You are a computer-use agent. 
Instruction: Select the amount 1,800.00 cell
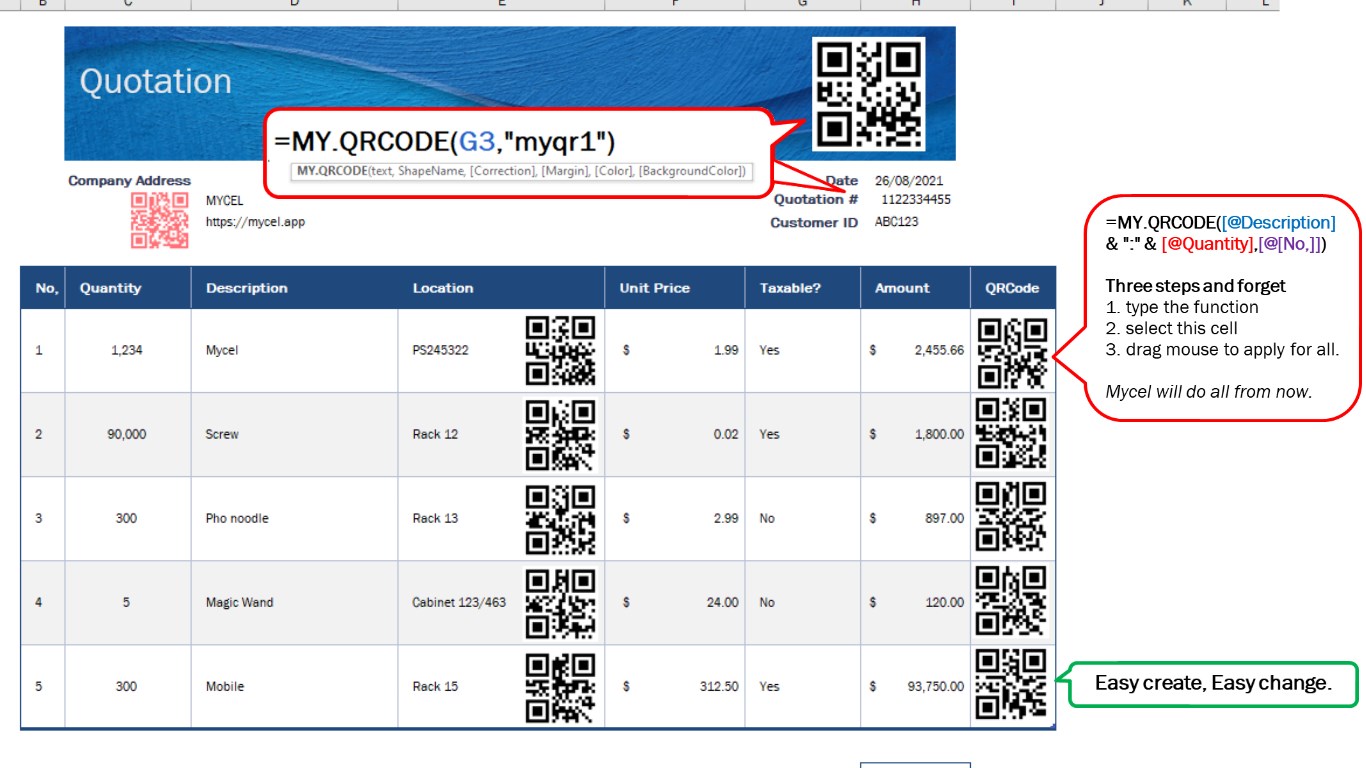[915, 435]
